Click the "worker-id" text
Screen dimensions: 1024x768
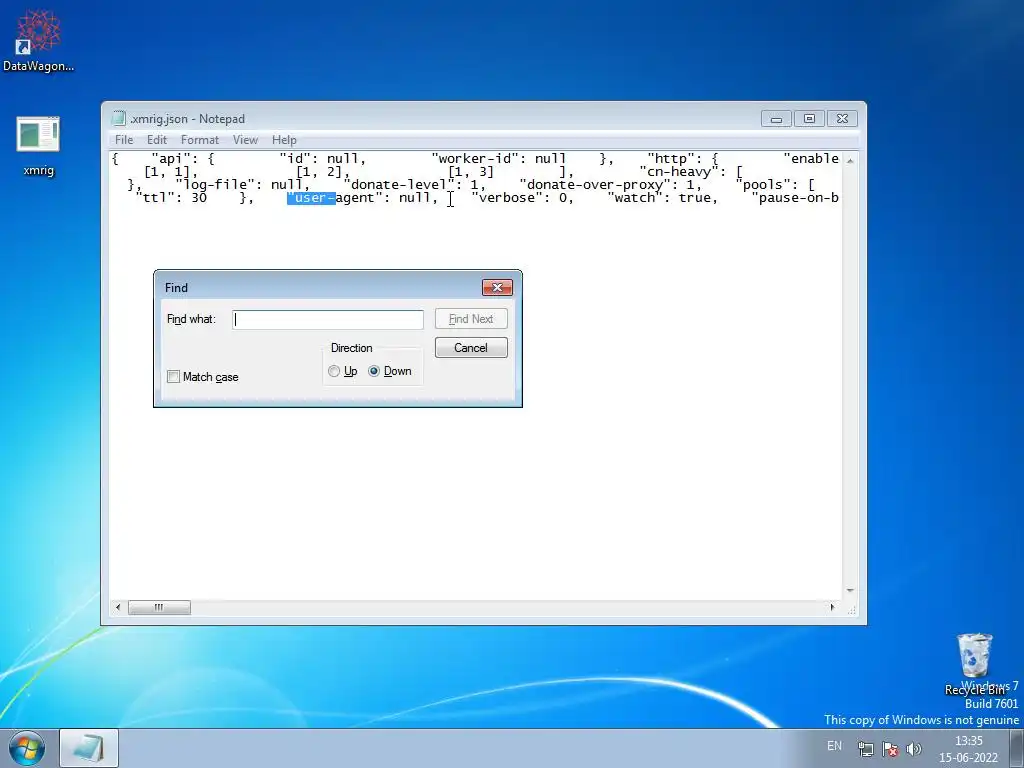pyautogui.click(x=475, y=159)
